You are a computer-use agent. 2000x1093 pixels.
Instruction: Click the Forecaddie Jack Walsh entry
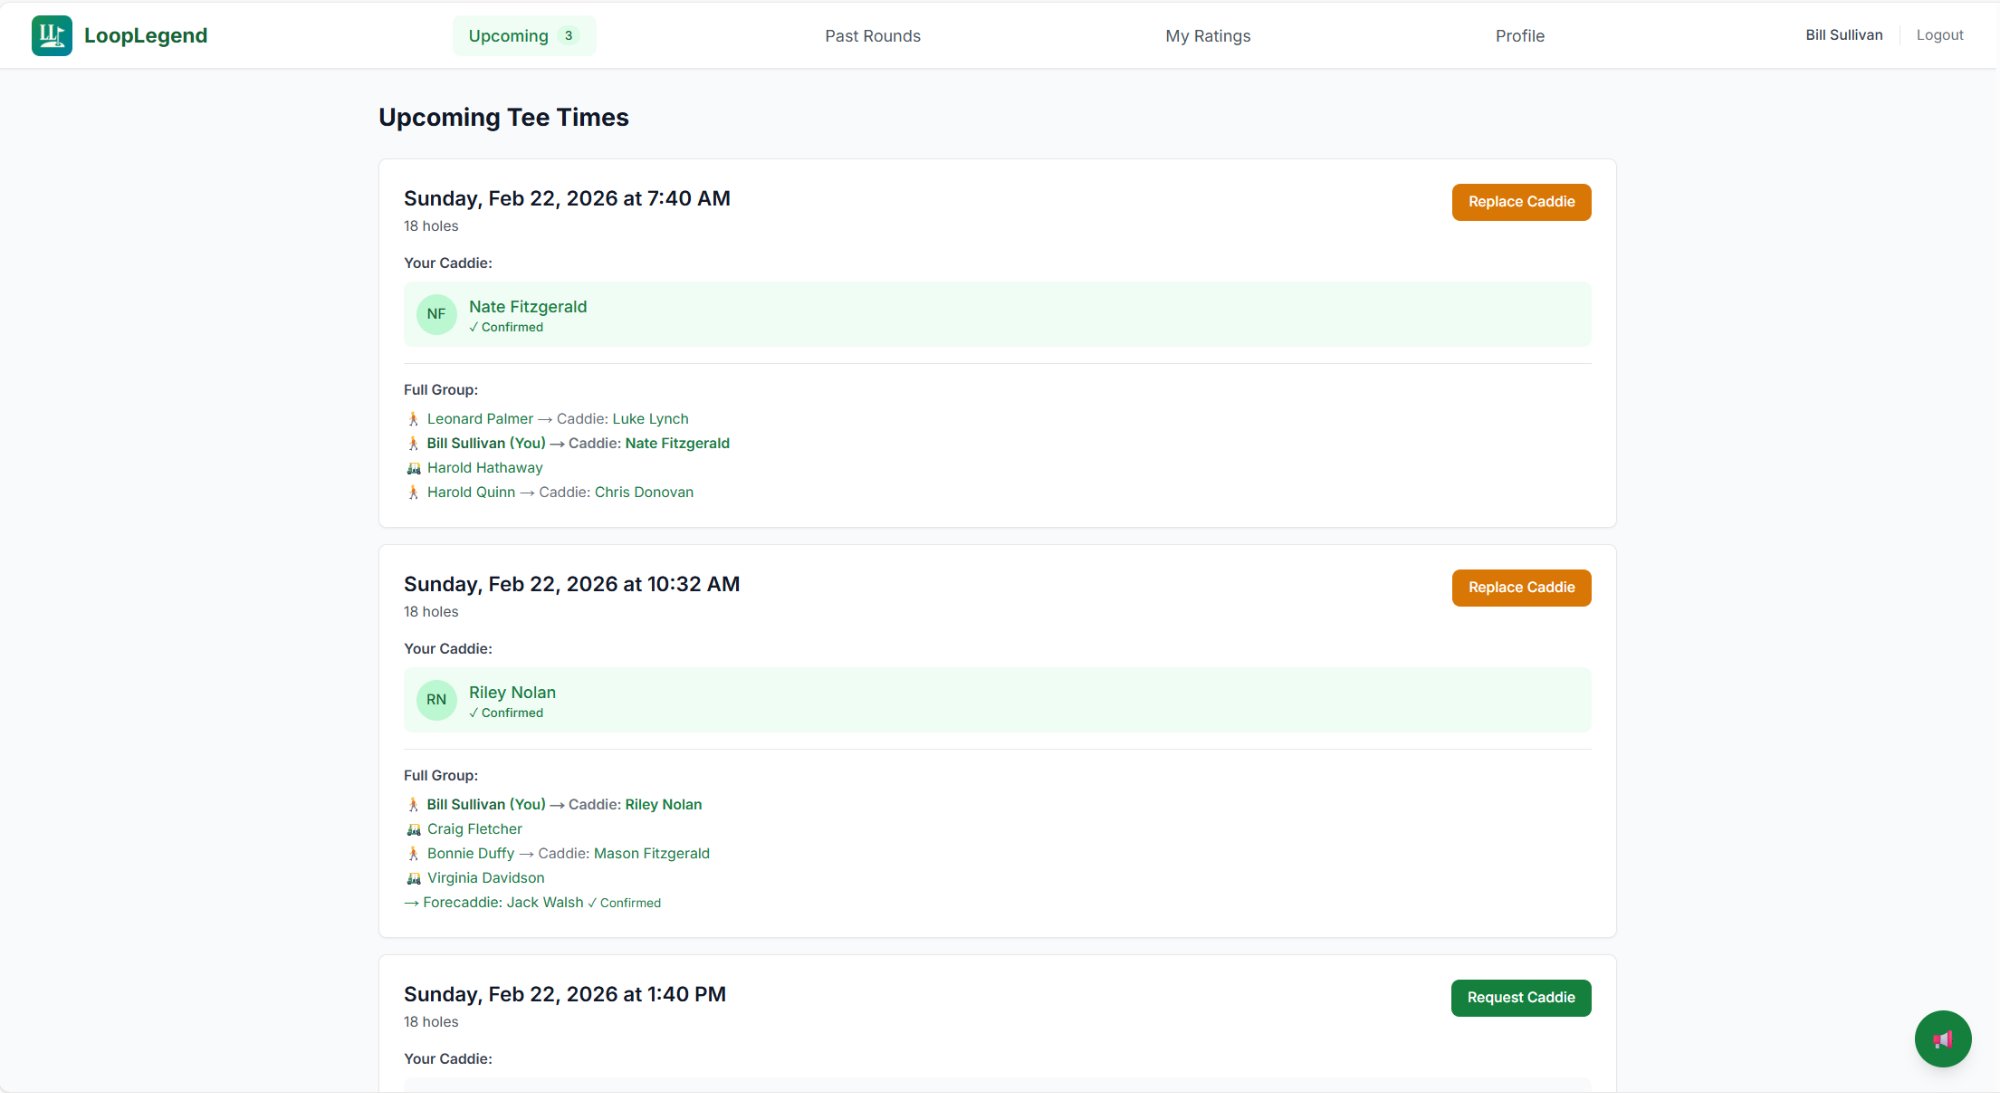503,903
